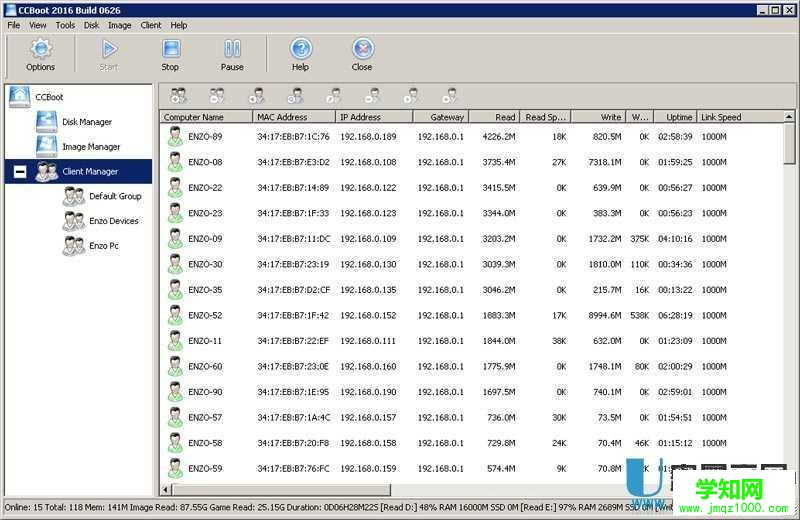The height and width of the screenshot is (520, 800).
Task: Click the ENZO-30 client user icon
Action: 175,264
